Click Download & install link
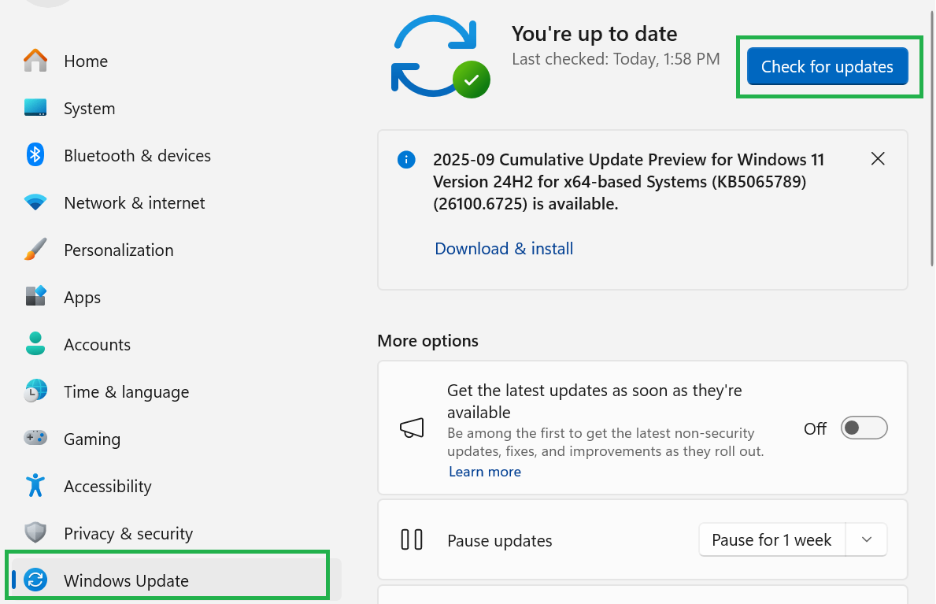Screen dimensions: 936x604 click(x=504, y=248)
